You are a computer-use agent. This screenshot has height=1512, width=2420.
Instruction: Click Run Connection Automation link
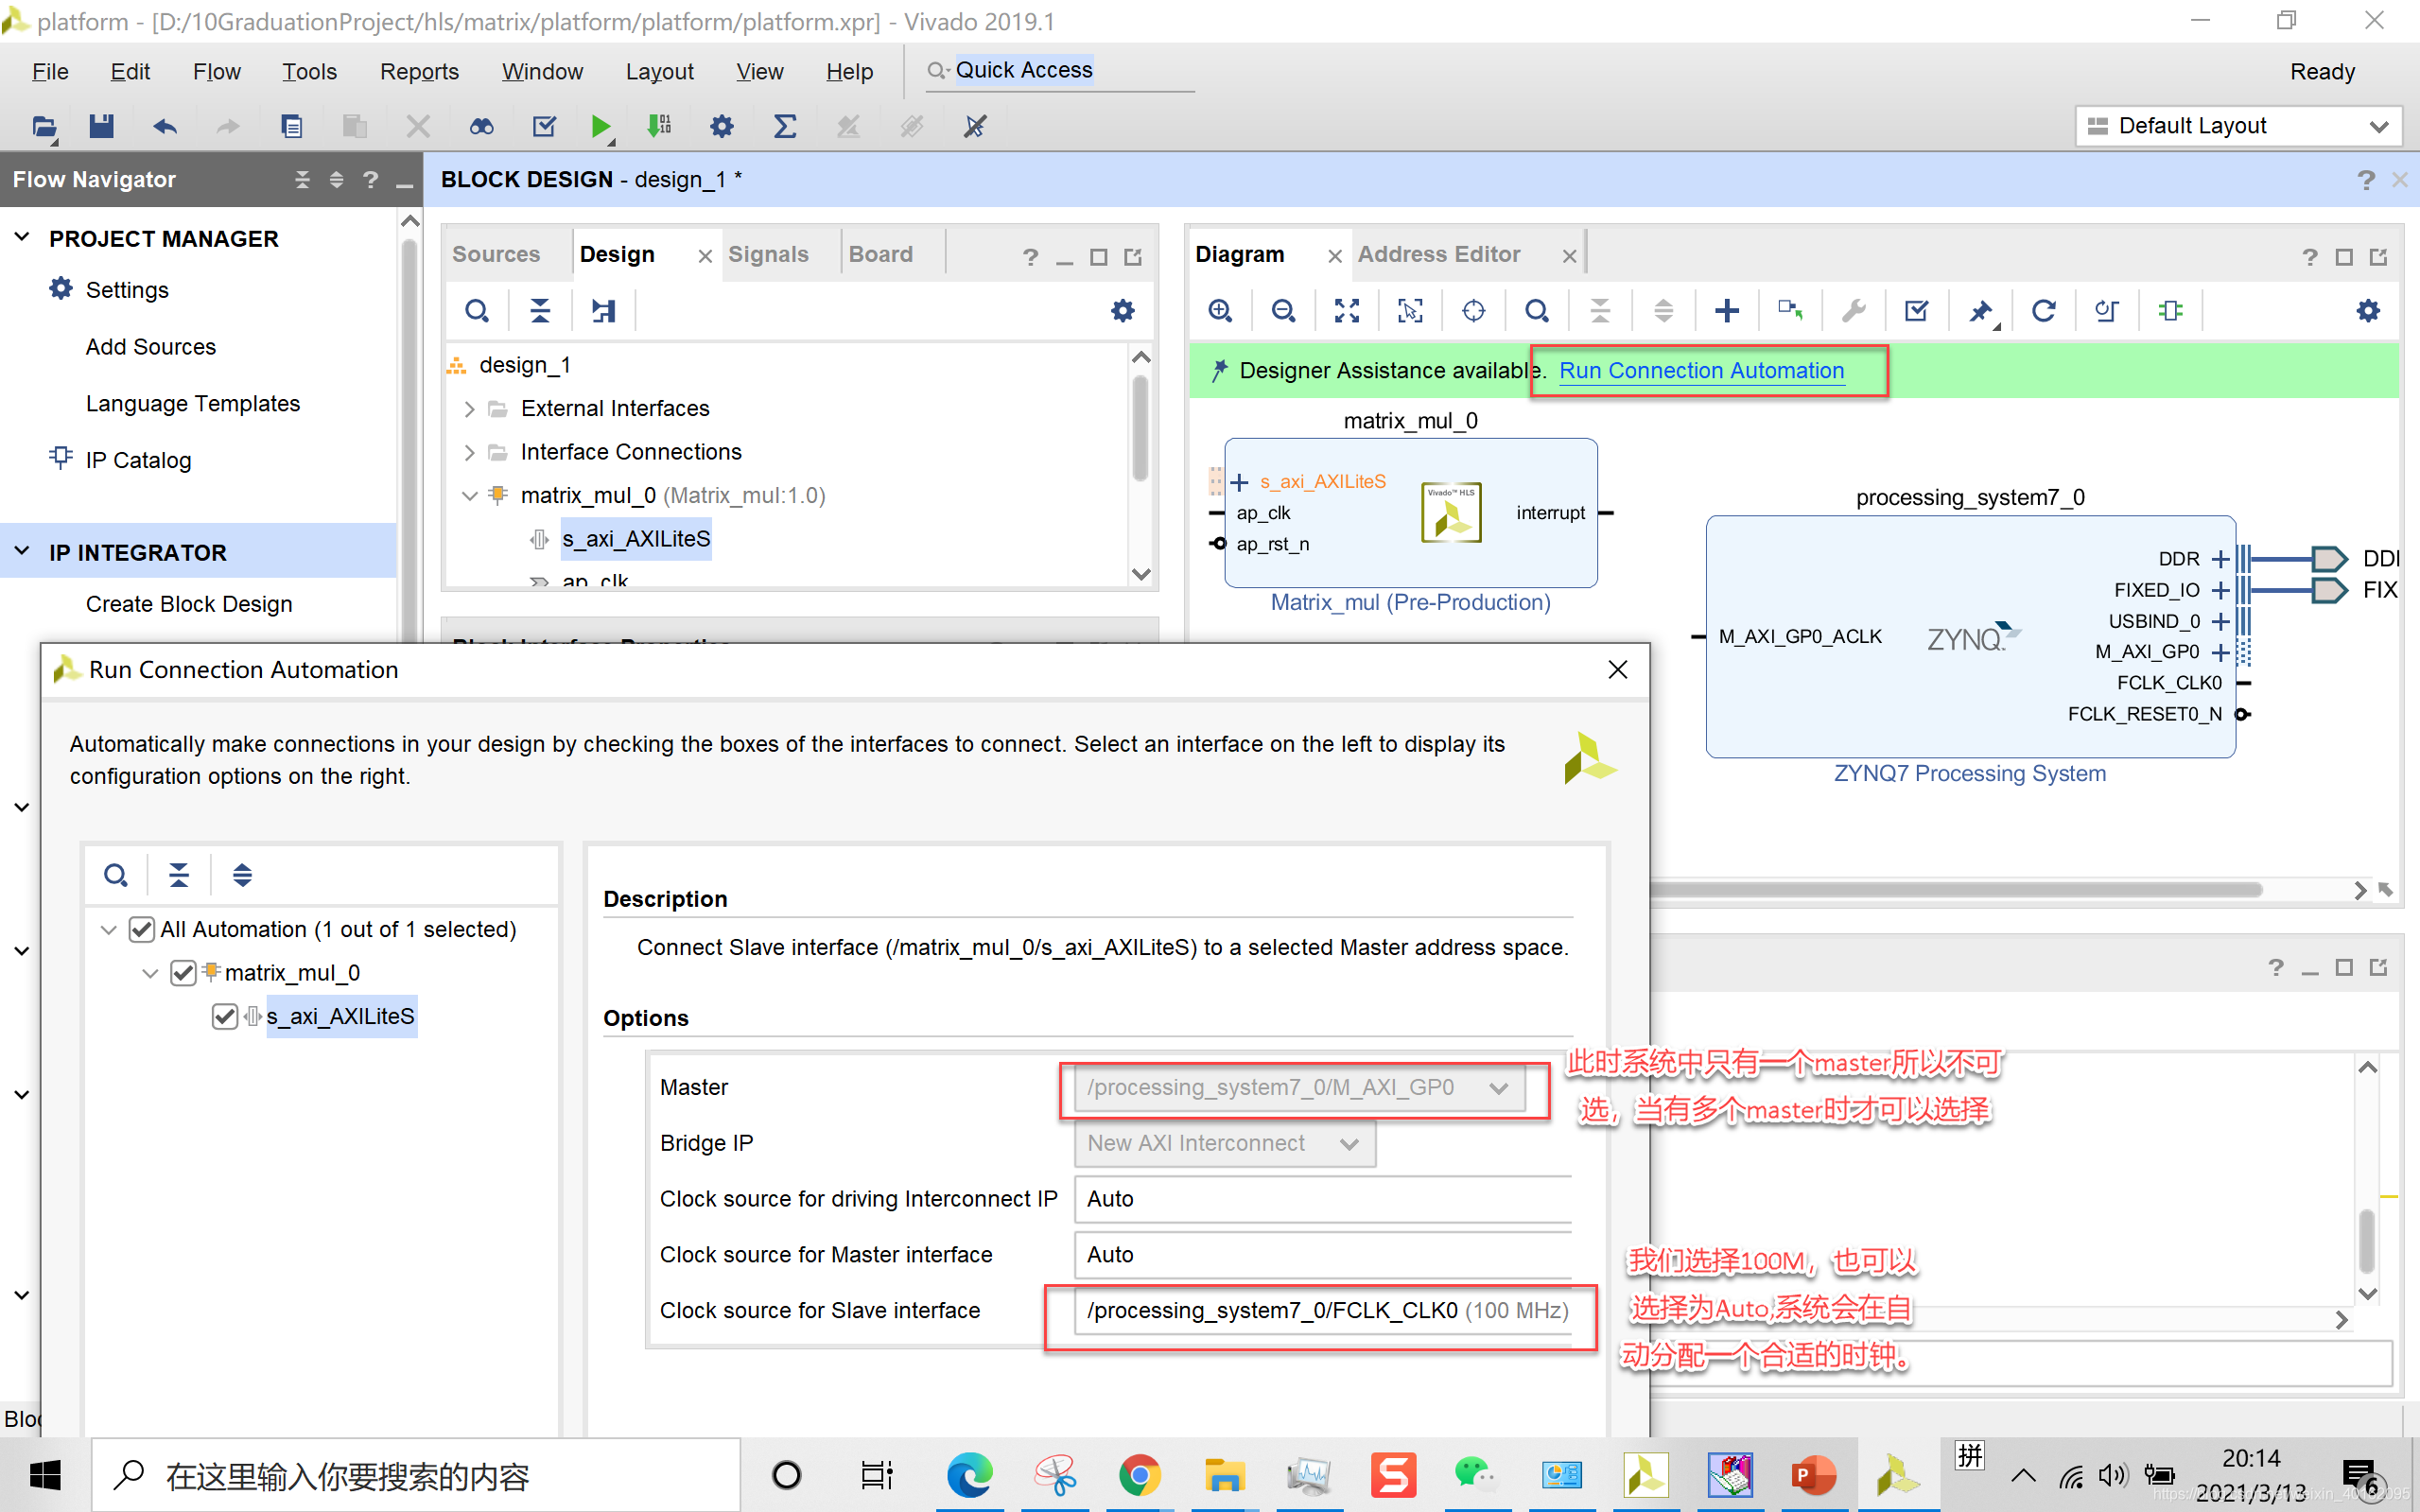click(1700, 370)
